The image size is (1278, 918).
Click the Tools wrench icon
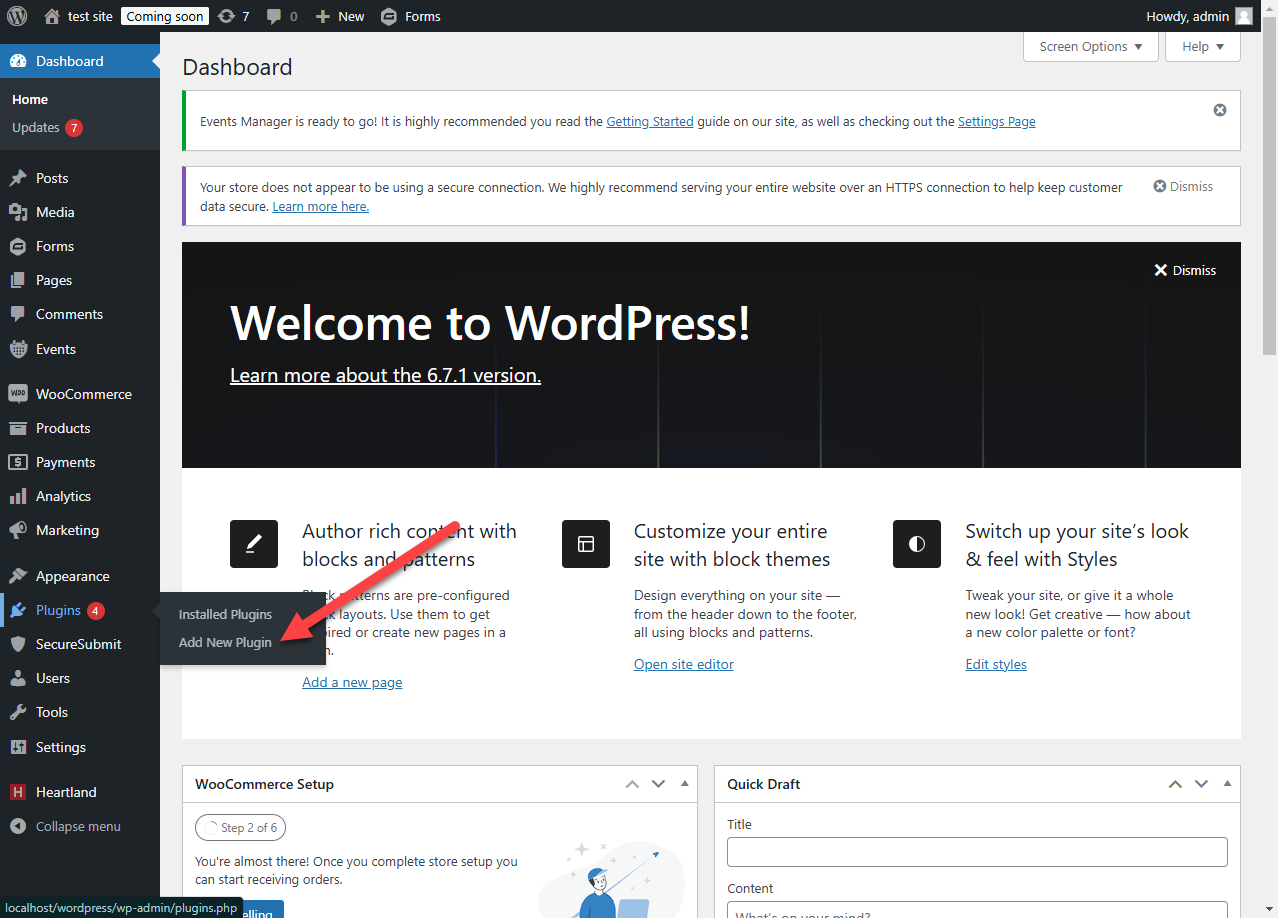(x=18, y=712)
